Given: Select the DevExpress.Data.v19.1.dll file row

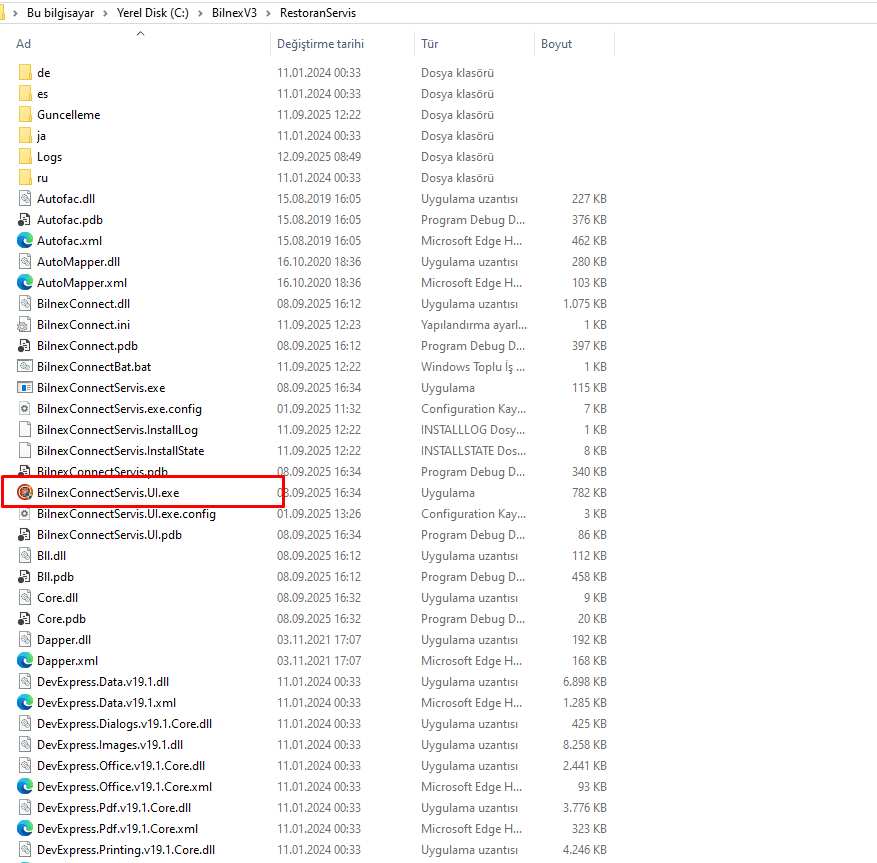Looking at the screenshot, I should click(x=102, y=681).
